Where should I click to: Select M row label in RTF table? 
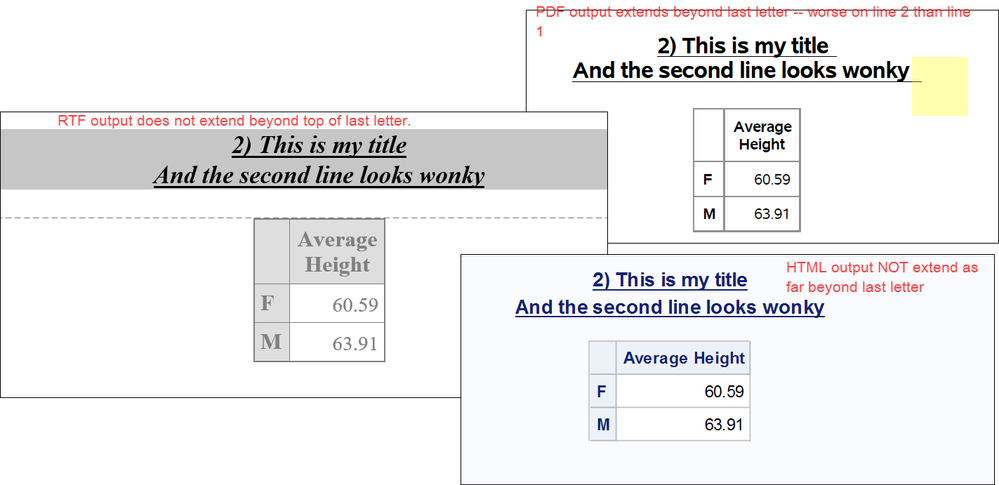[x=271, y=342]
